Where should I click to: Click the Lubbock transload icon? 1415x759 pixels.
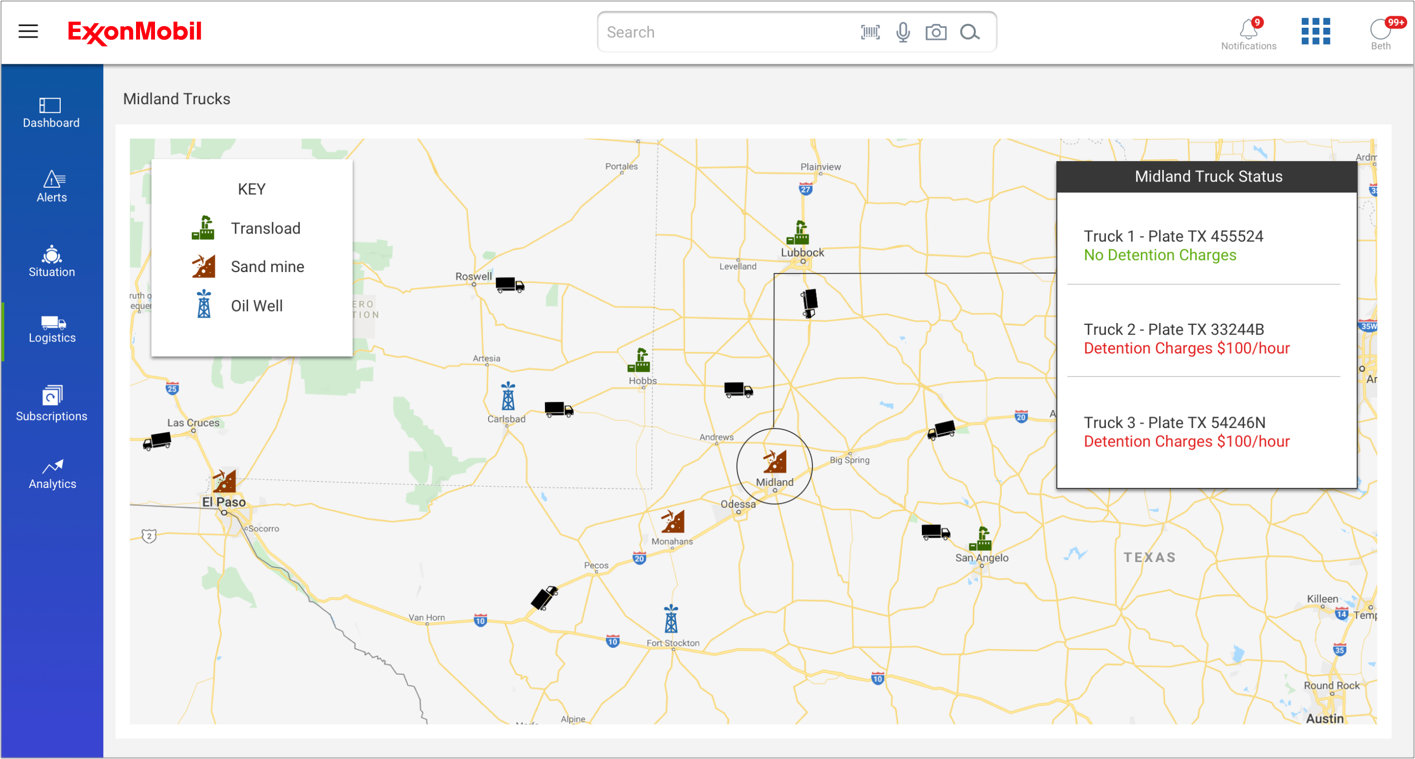pos(798,232)
